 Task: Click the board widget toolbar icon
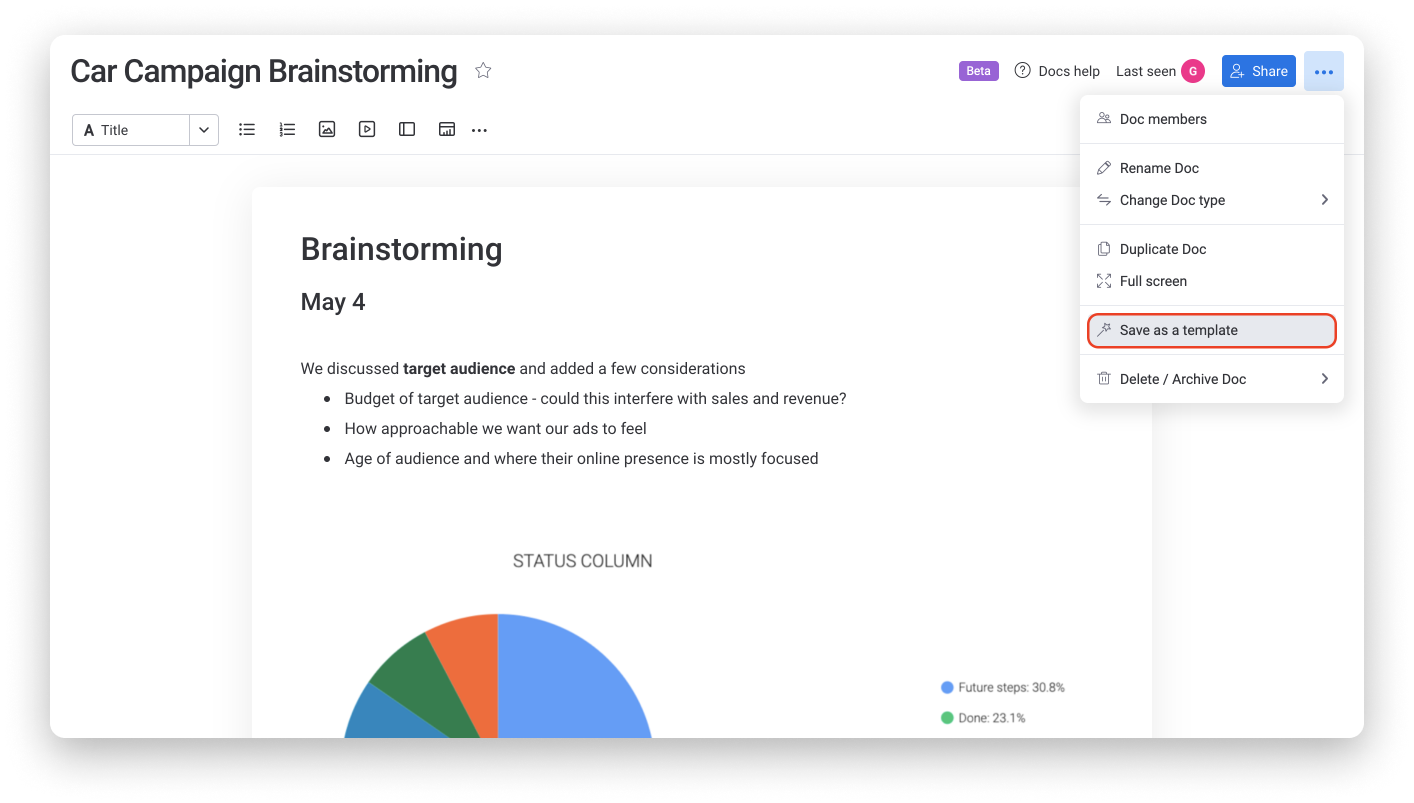(447, 129)
